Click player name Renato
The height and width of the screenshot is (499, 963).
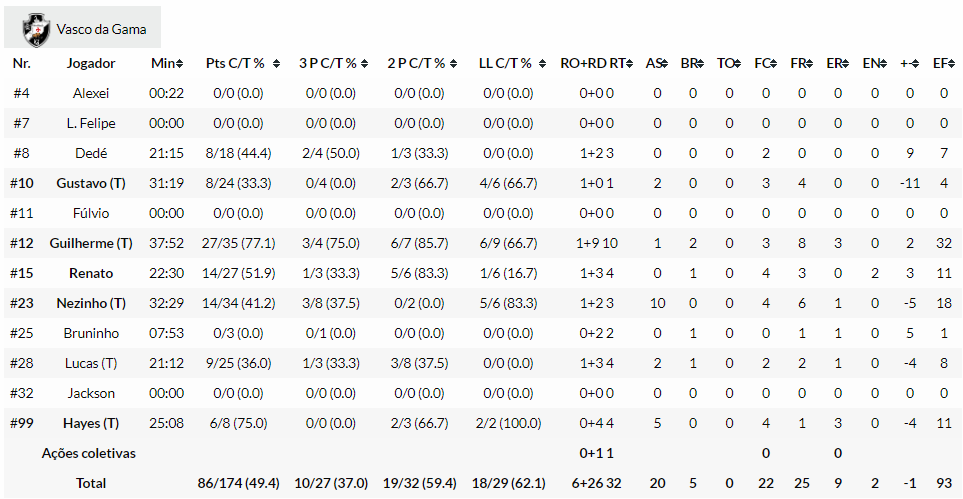pyautogui.click(x=91, y=273)
